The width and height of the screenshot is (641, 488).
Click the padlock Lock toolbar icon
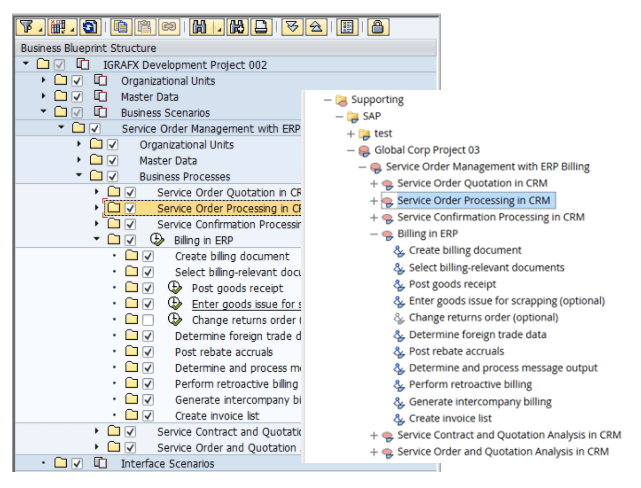[x=378, y=27]
